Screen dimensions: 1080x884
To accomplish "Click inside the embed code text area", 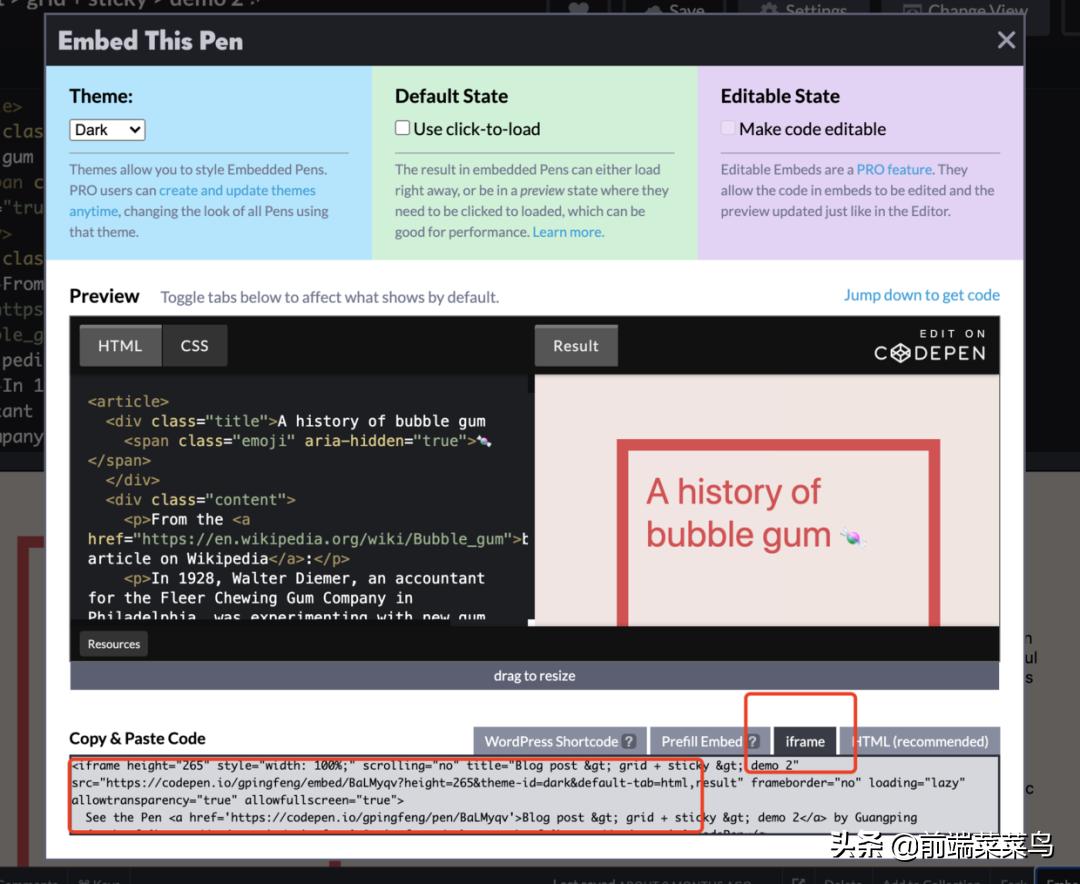I will coord(534,795).
